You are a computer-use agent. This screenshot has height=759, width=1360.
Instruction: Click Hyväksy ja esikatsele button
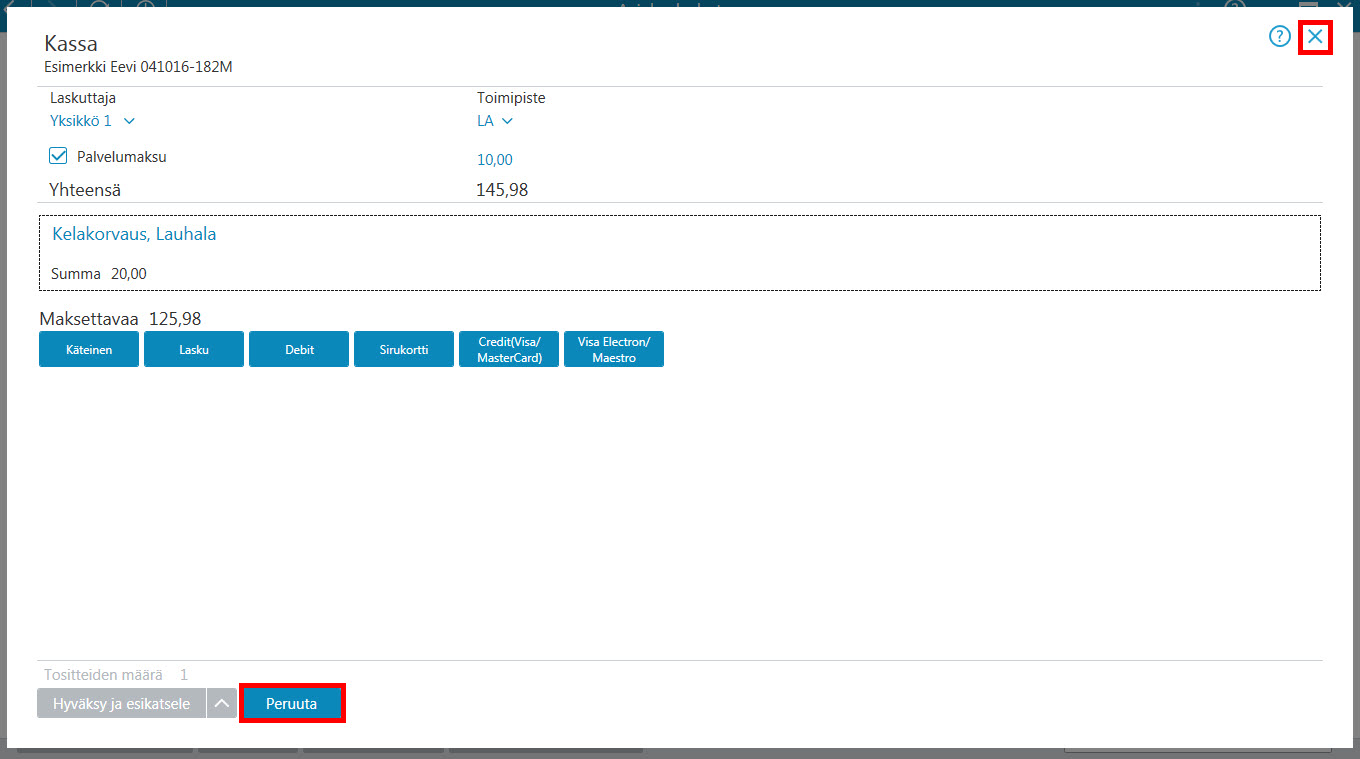121,704
